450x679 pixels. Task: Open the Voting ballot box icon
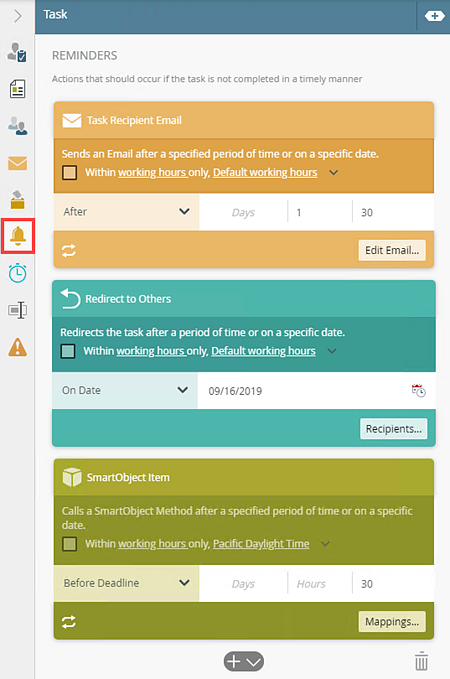[x=18, y=200]
